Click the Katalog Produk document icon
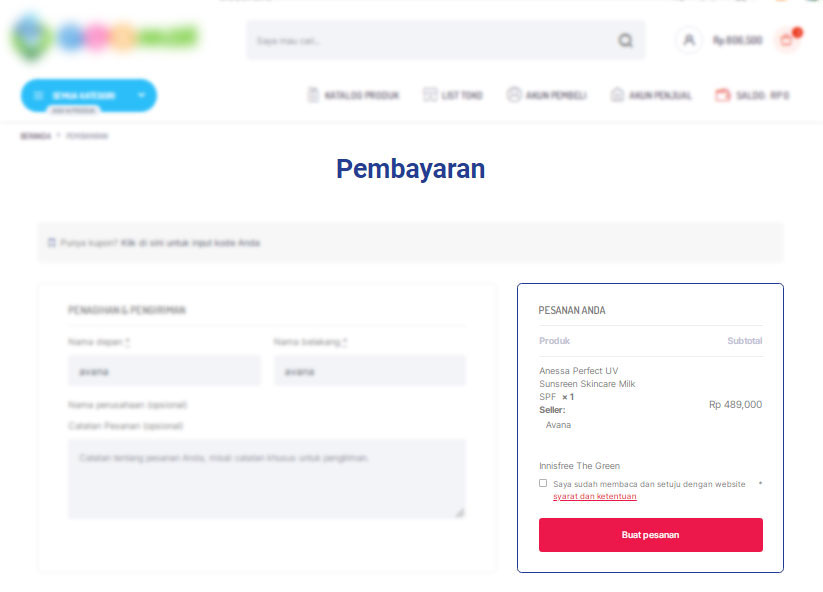 click(x=313, y=95)
